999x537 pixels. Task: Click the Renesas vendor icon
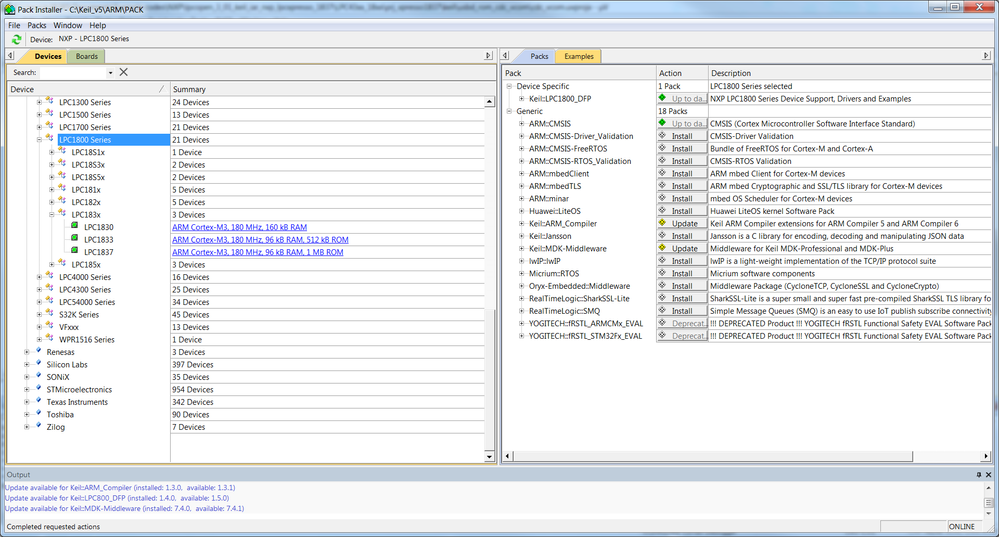click(38, 351)
